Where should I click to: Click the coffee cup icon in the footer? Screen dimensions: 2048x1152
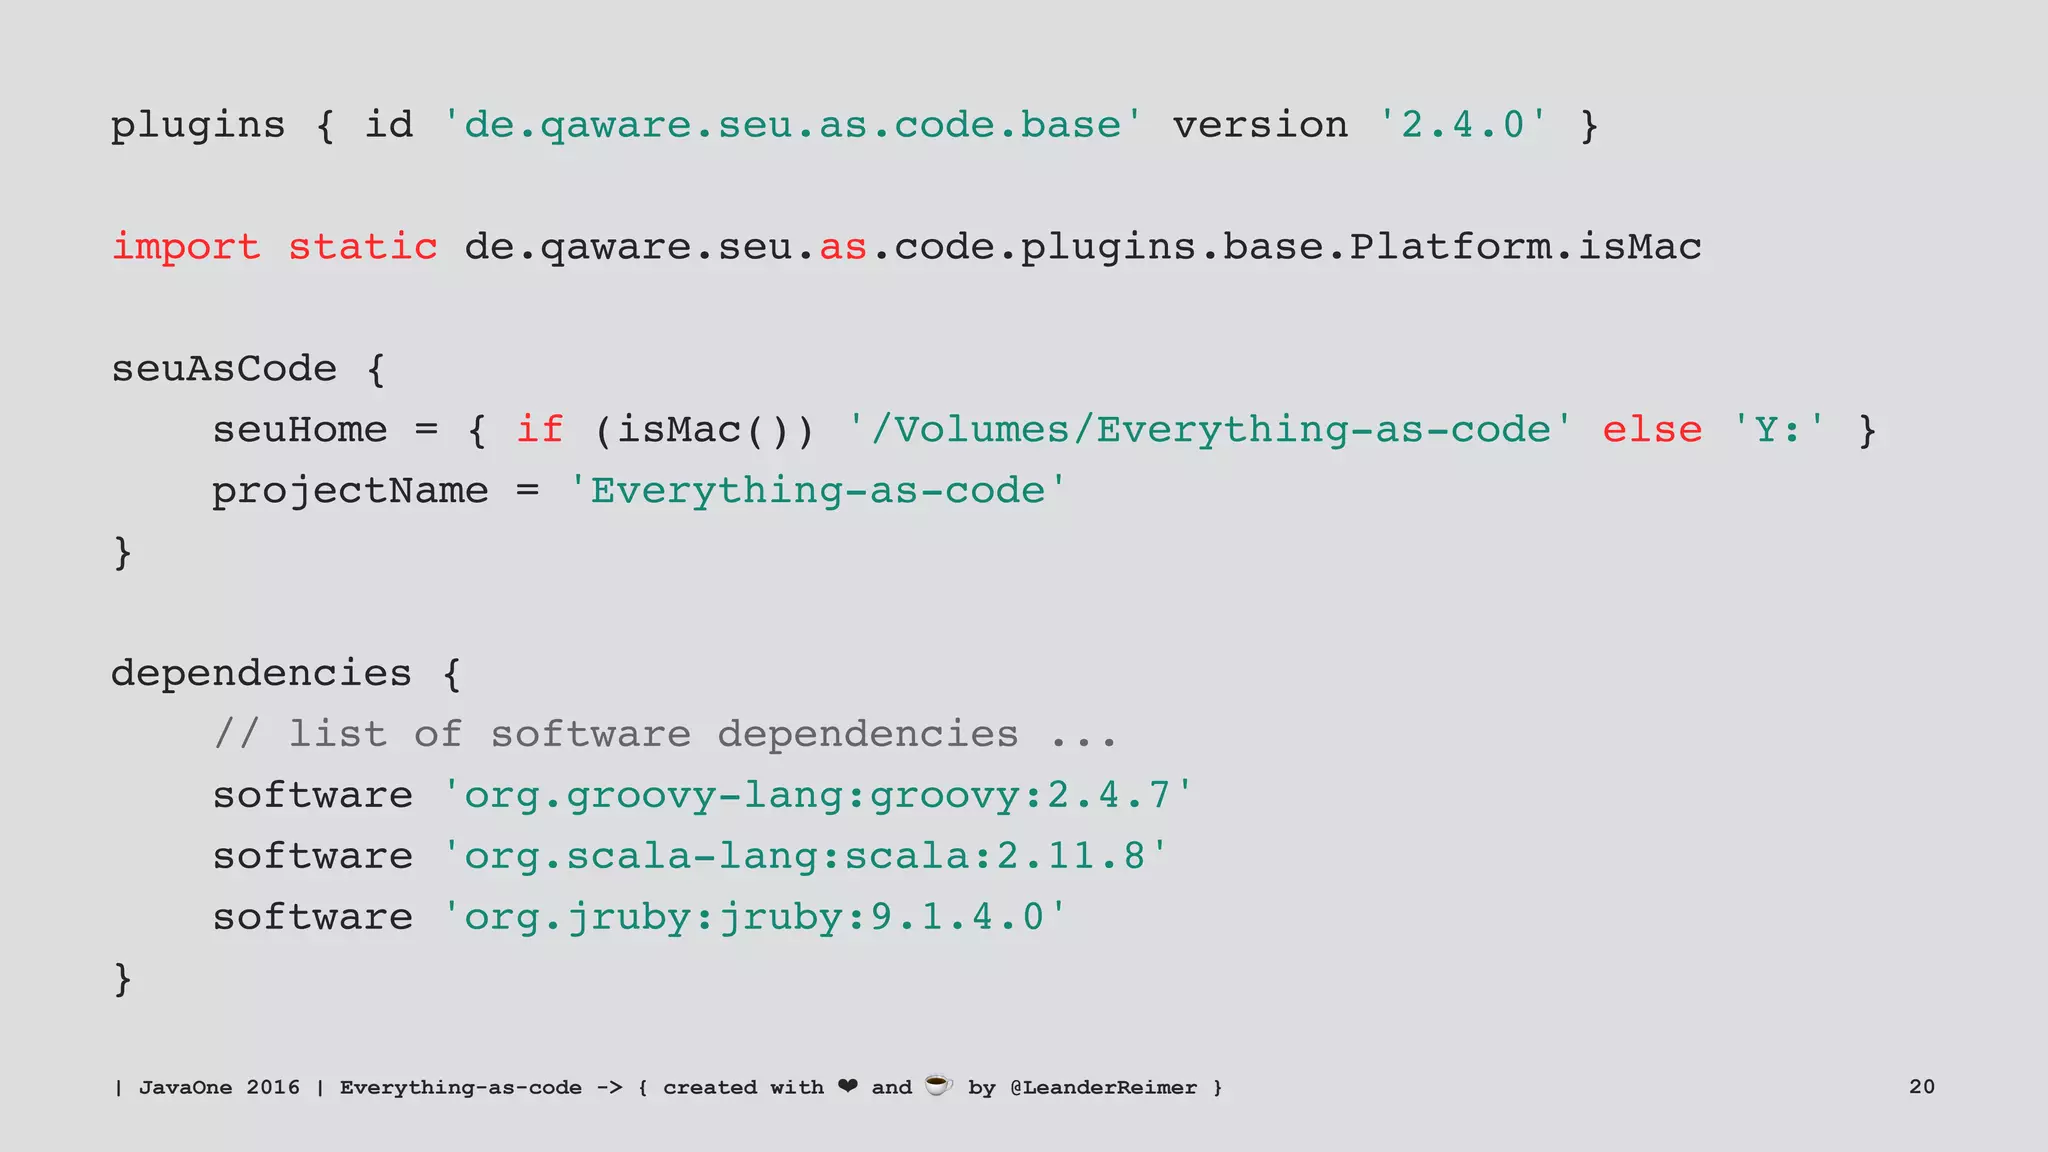point(938,1085)
